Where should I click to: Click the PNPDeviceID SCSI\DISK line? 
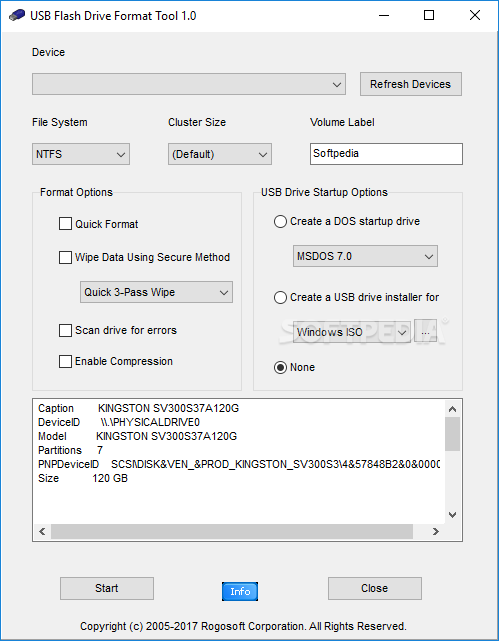tap(239, 464)
